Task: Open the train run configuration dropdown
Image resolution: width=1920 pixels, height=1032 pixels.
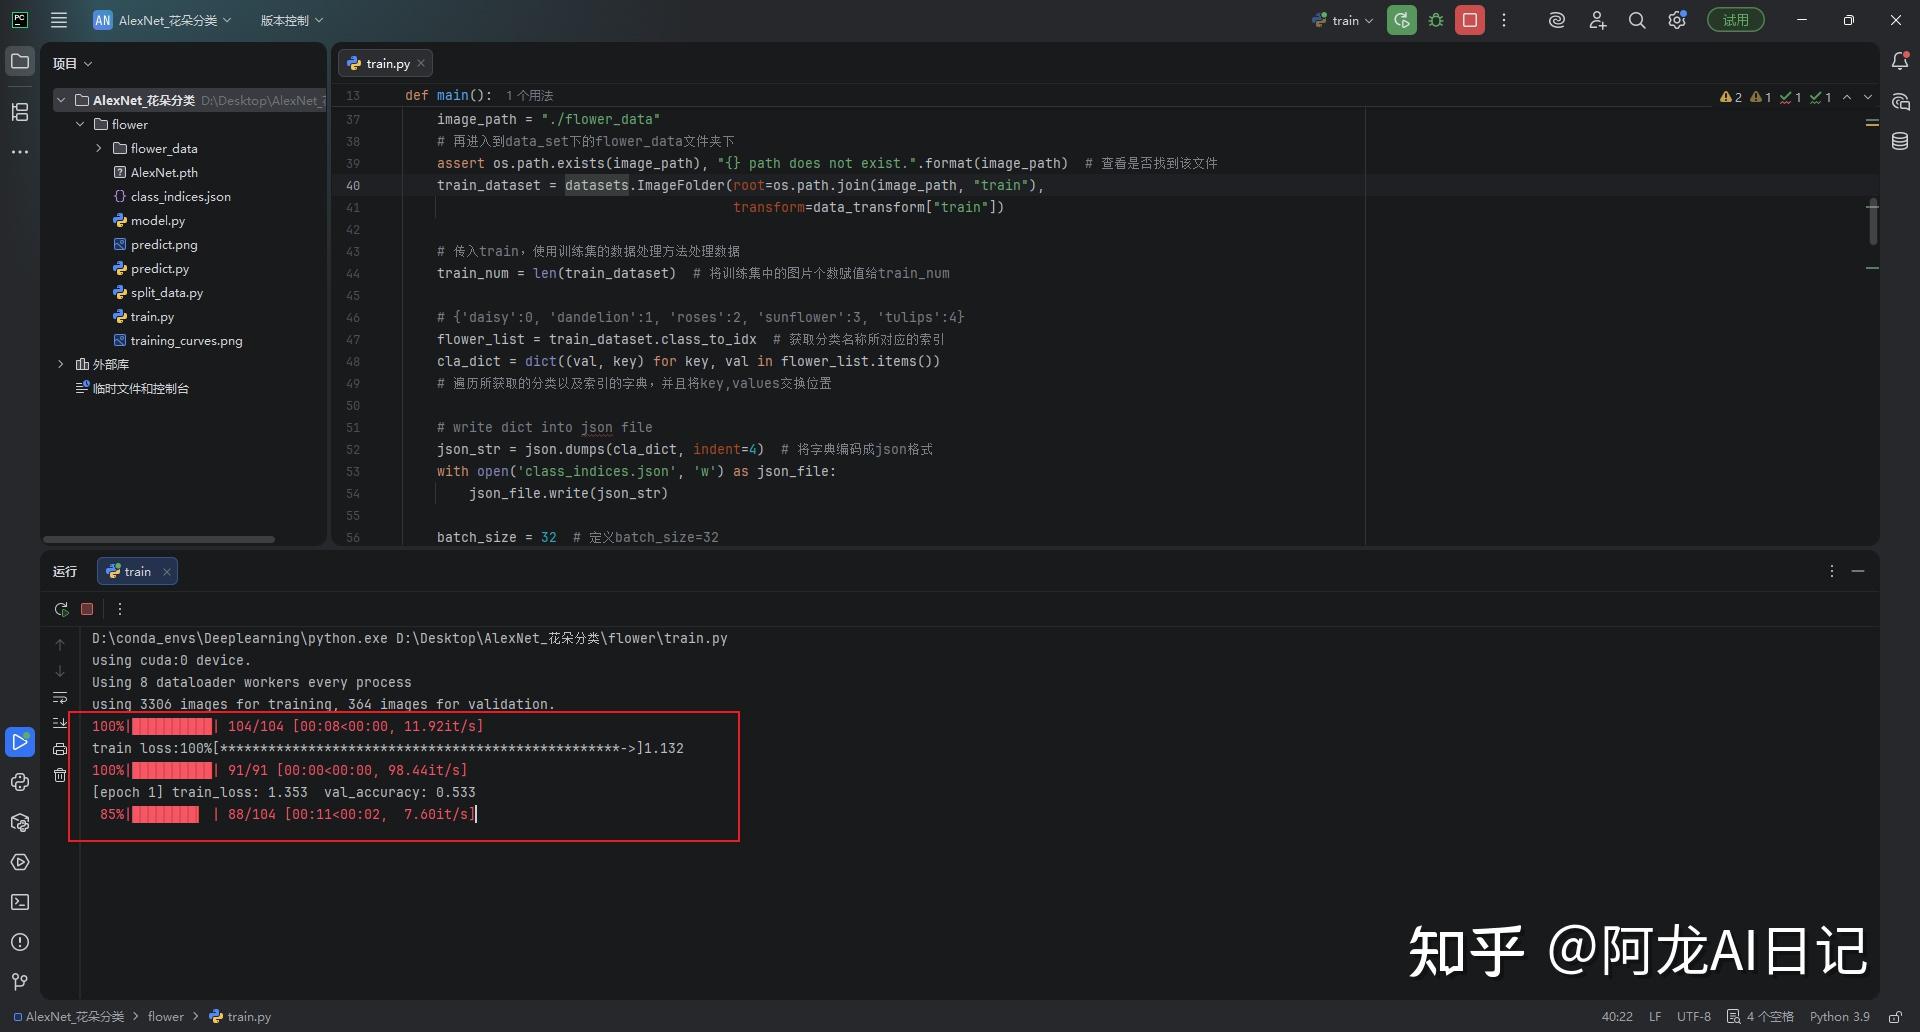Action: 1343,20
